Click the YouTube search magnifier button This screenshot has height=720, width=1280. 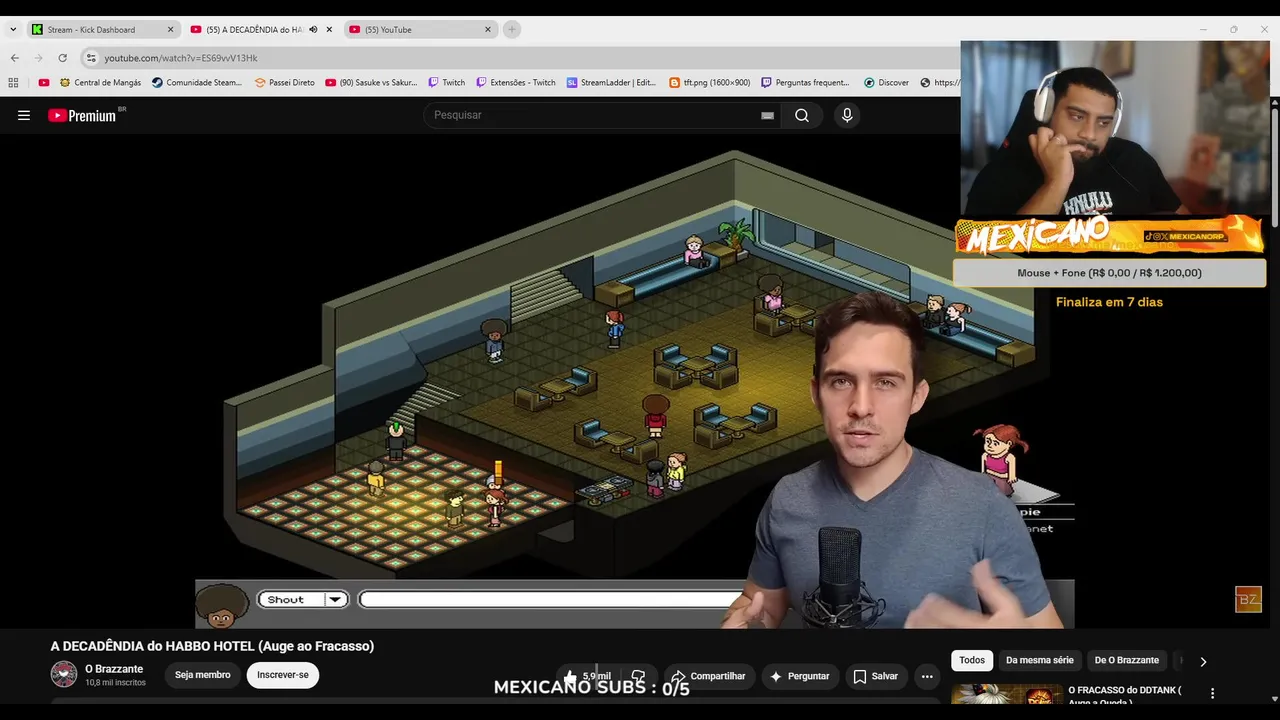coord(802,115)
